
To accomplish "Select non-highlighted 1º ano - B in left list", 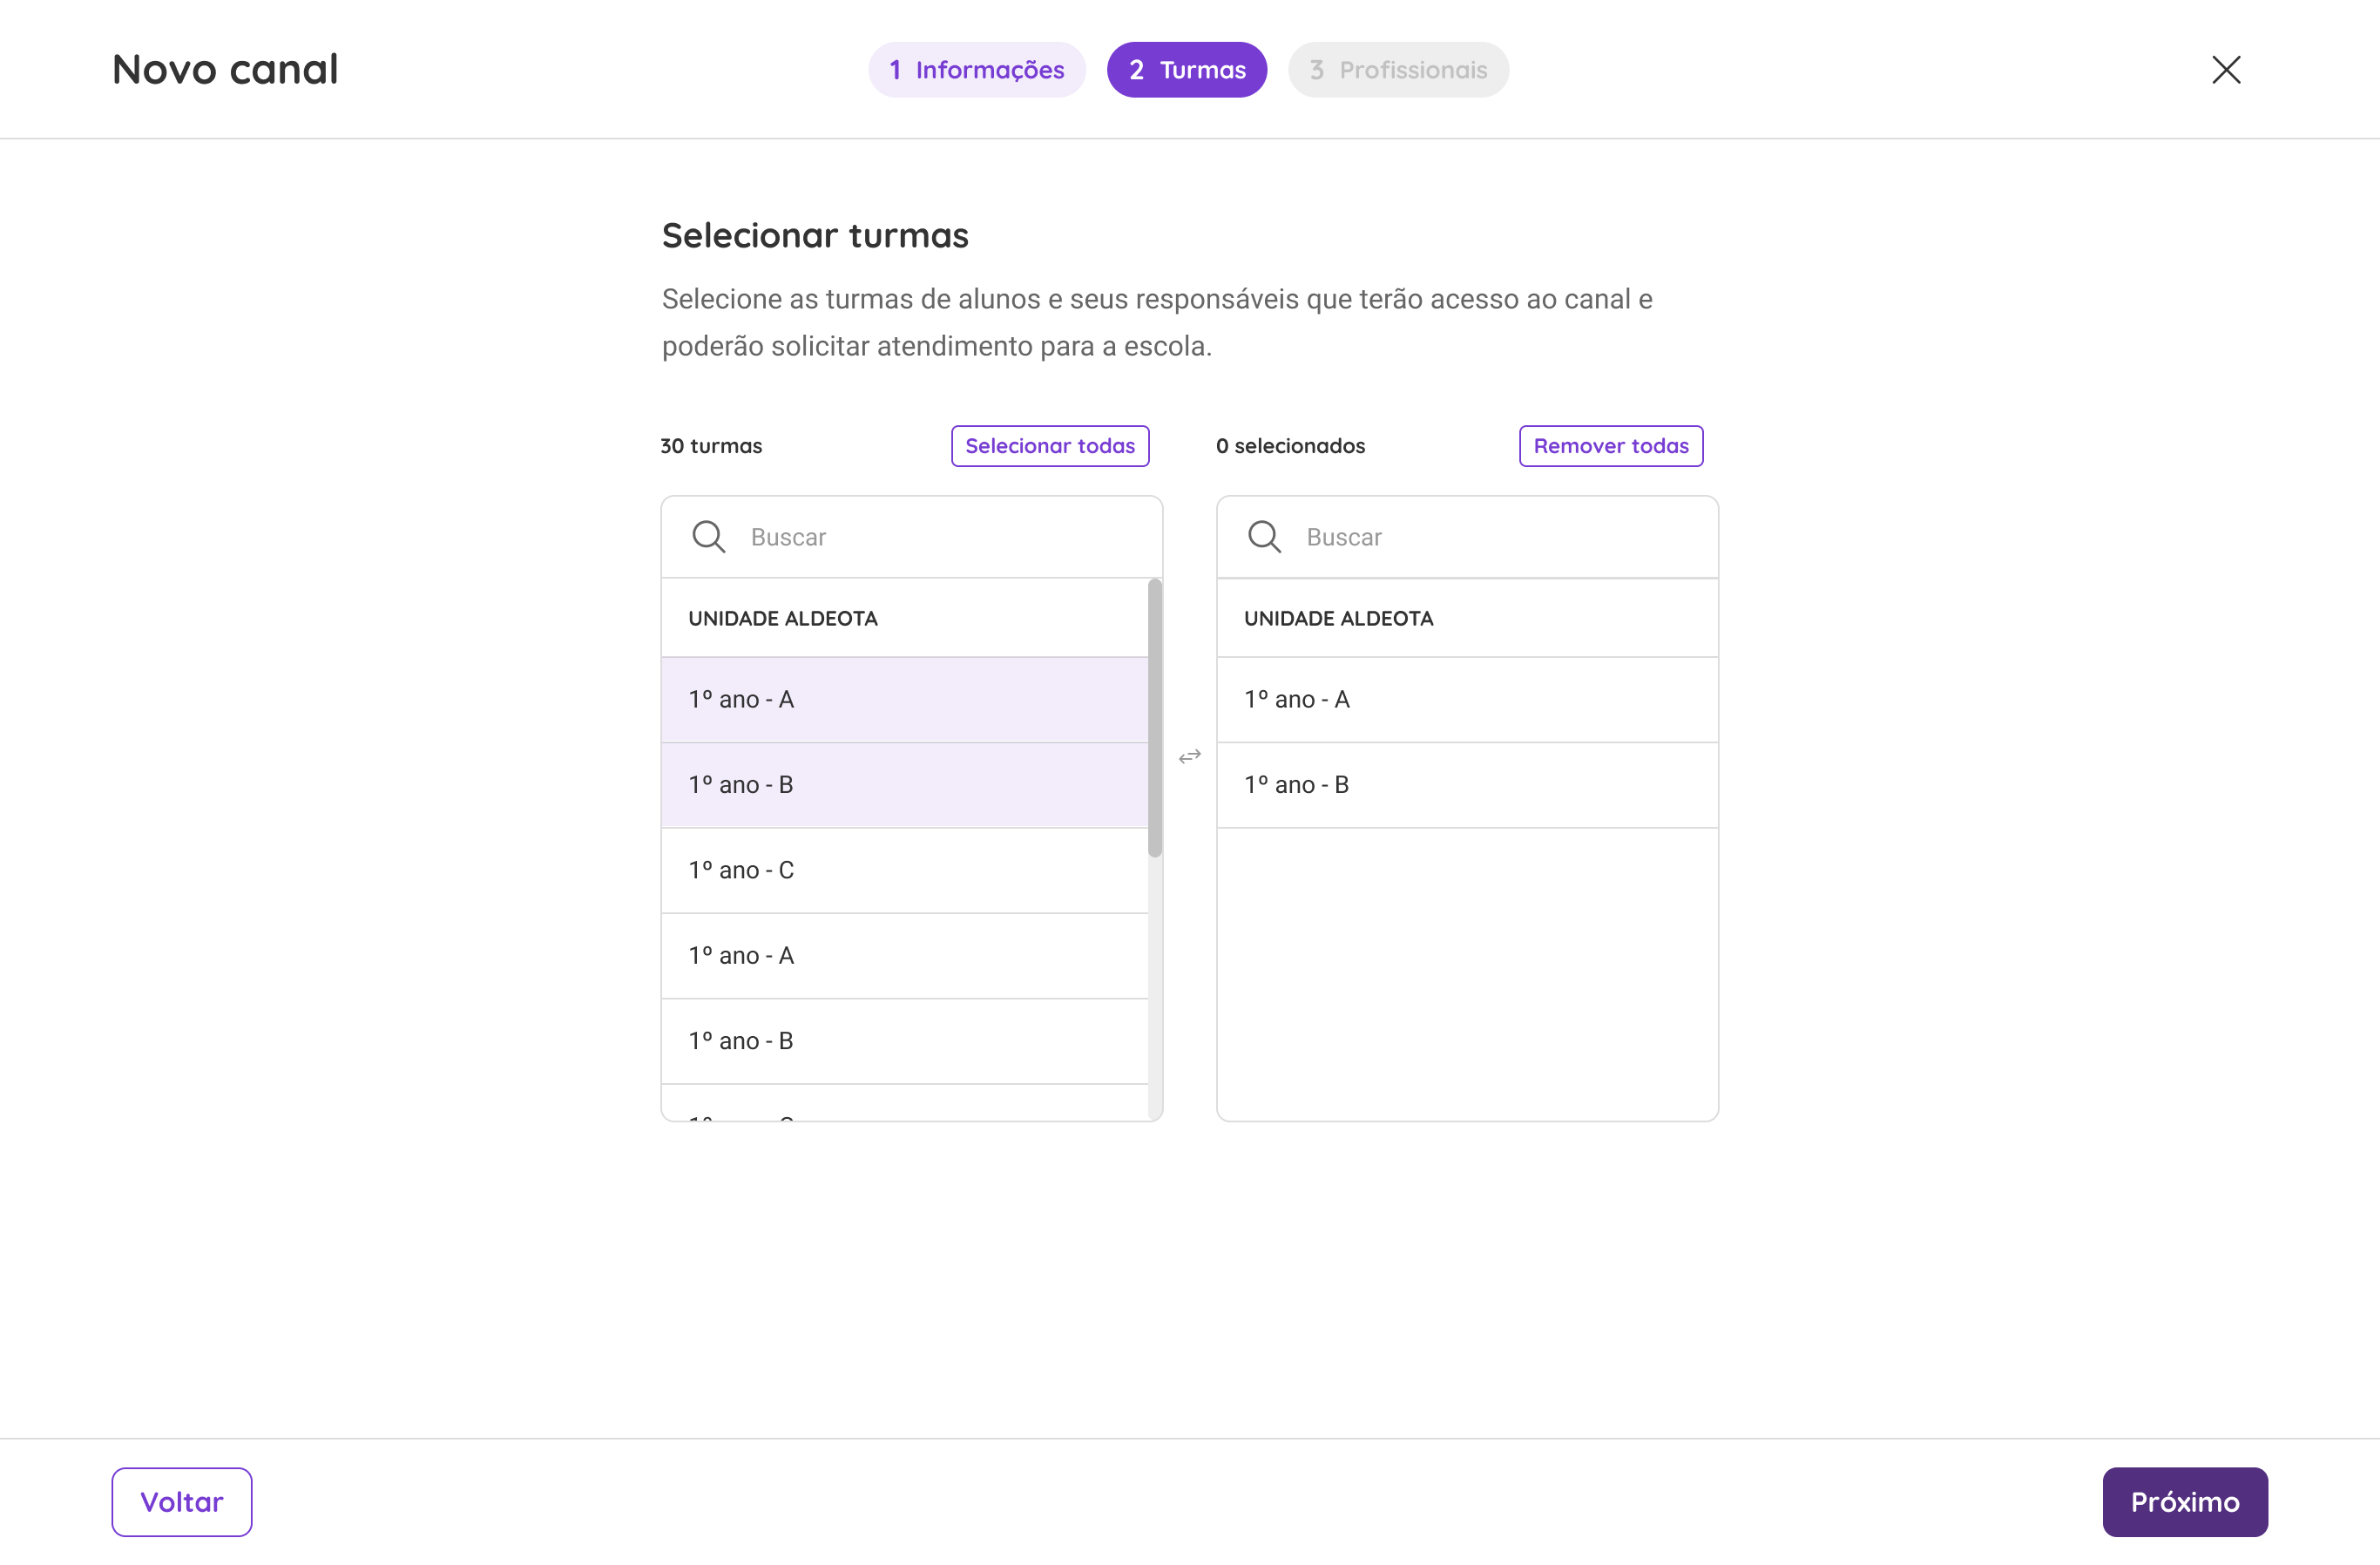I will [905, 1041].
